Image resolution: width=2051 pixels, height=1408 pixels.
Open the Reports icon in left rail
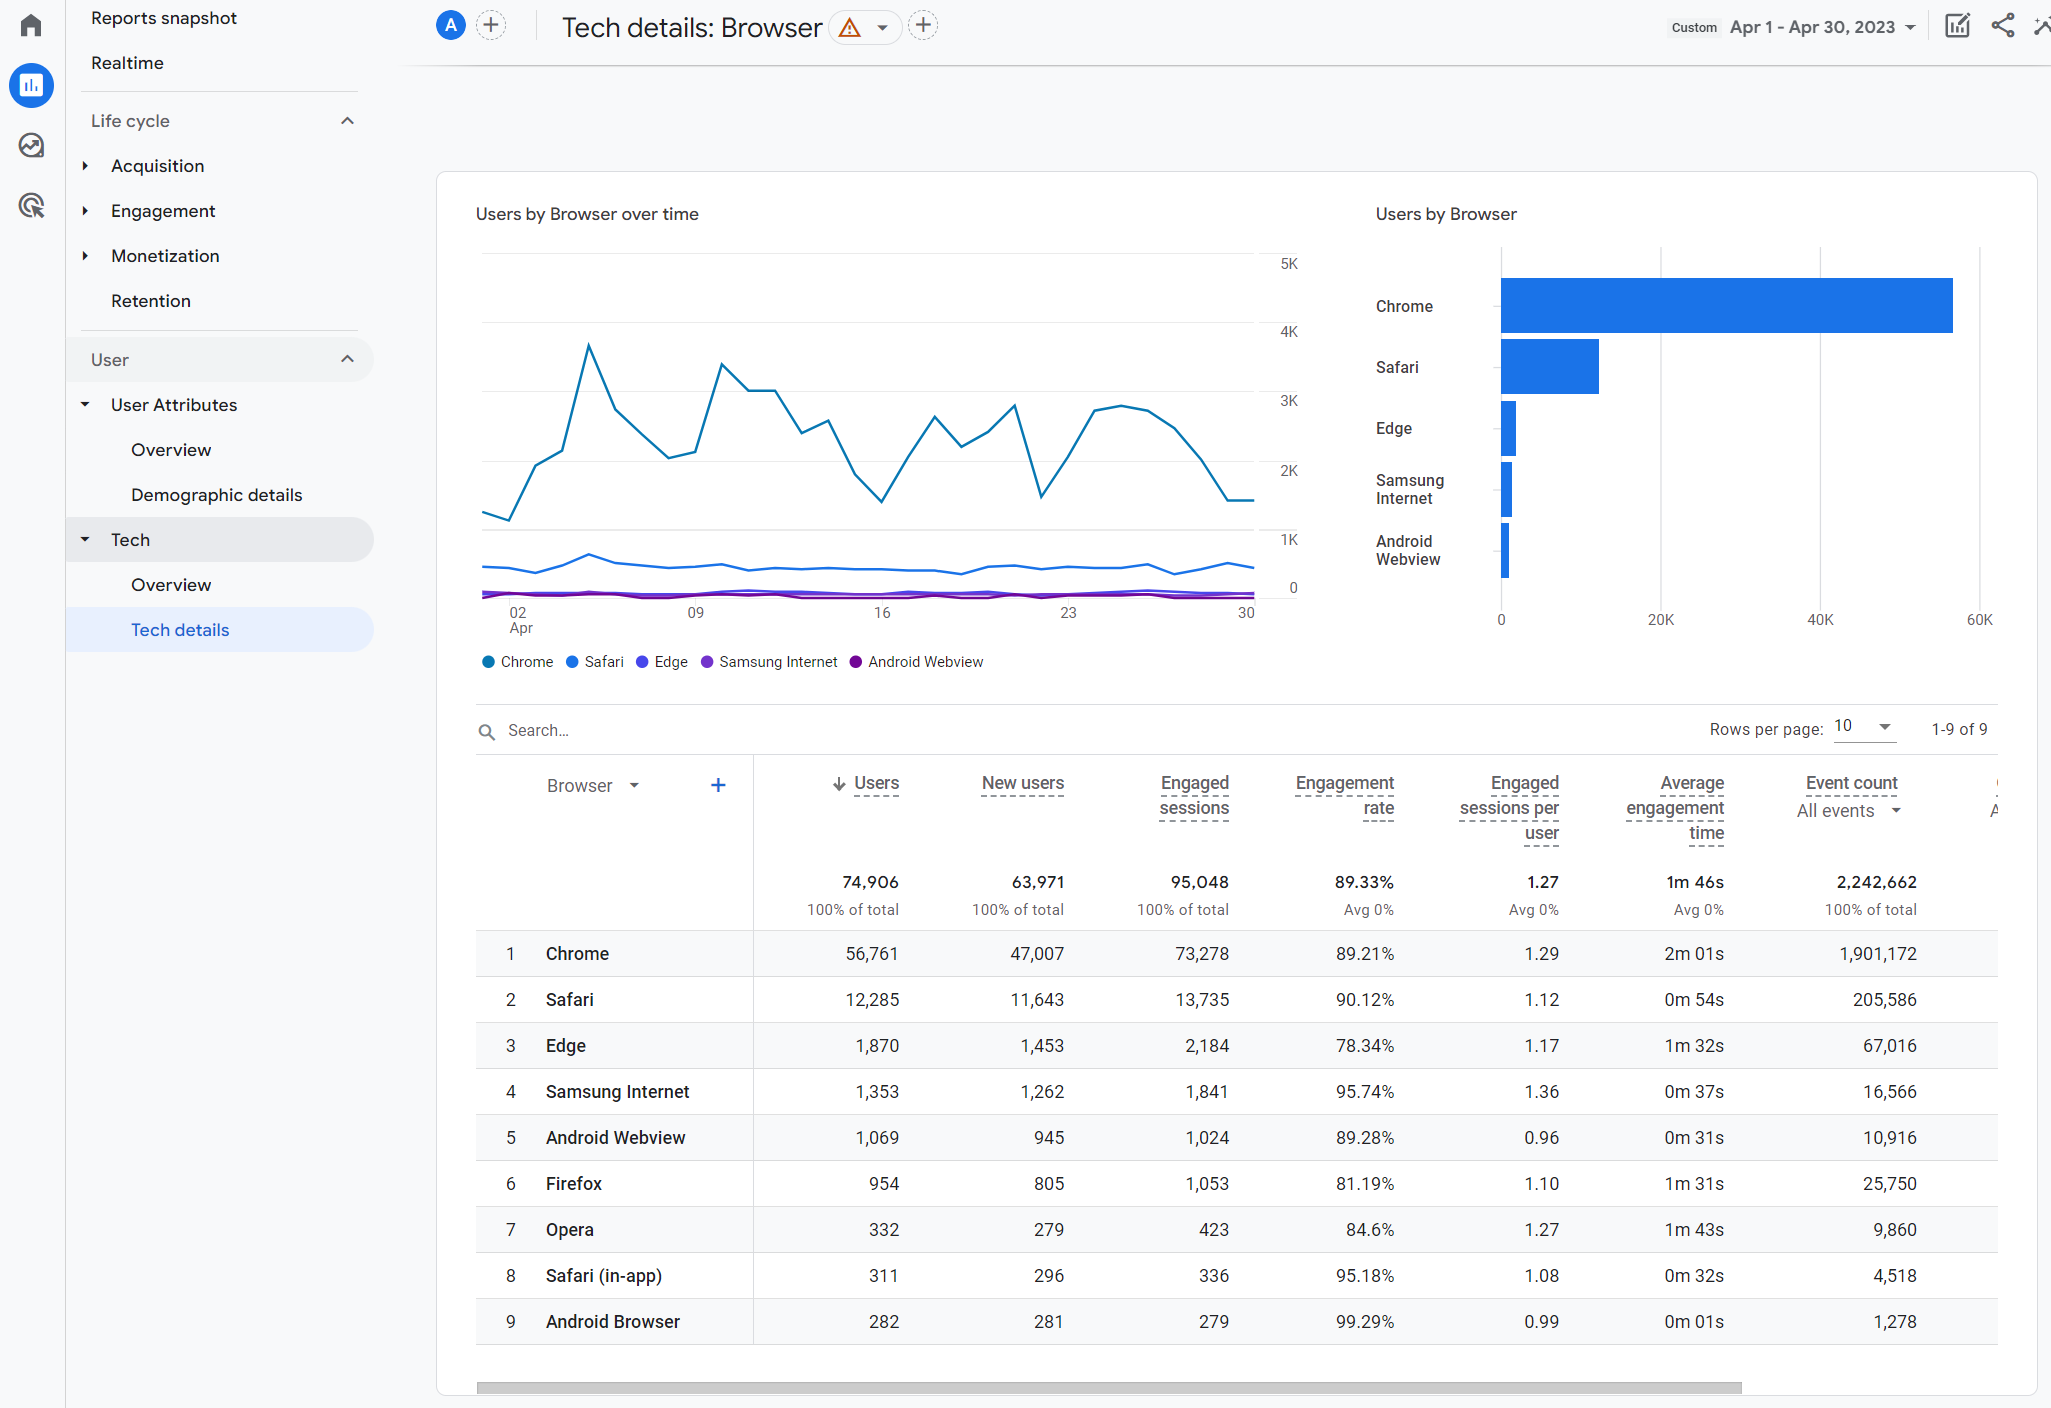31,86
